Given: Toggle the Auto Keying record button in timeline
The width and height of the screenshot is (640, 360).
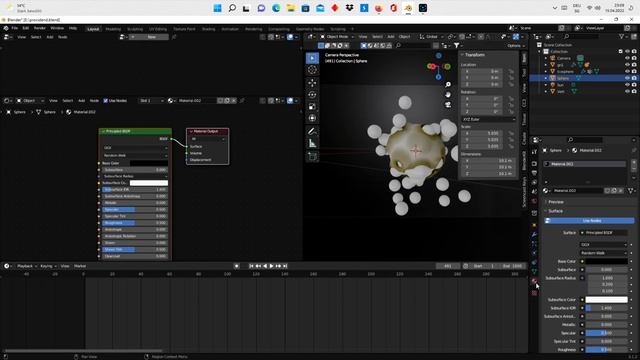Looking at the screenshot, I should pos(236,266).
